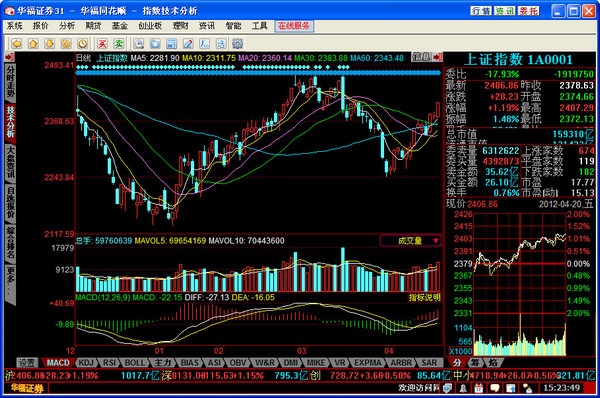600x398 pixels.
Task: Open the 报价 menu
Action: point(41,26)
